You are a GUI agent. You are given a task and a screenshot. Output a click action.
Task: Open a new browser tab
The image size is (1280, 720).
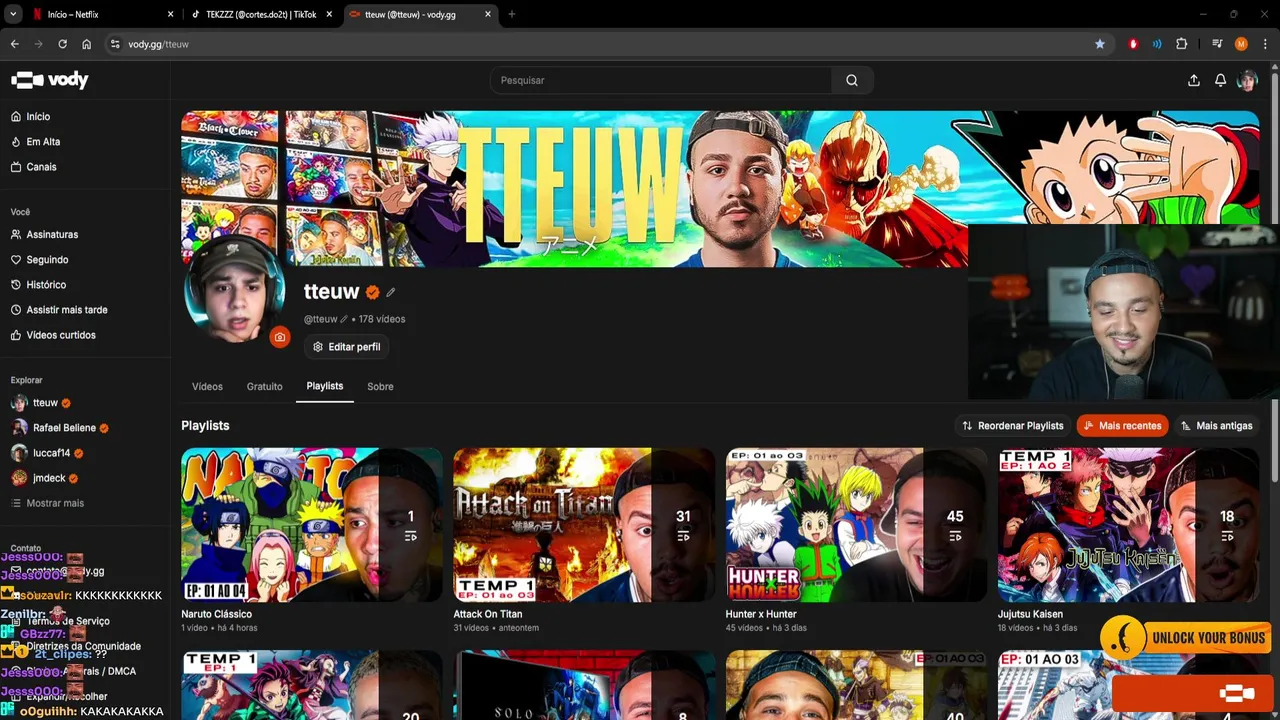pyautogui.click(x=512, y=14)
